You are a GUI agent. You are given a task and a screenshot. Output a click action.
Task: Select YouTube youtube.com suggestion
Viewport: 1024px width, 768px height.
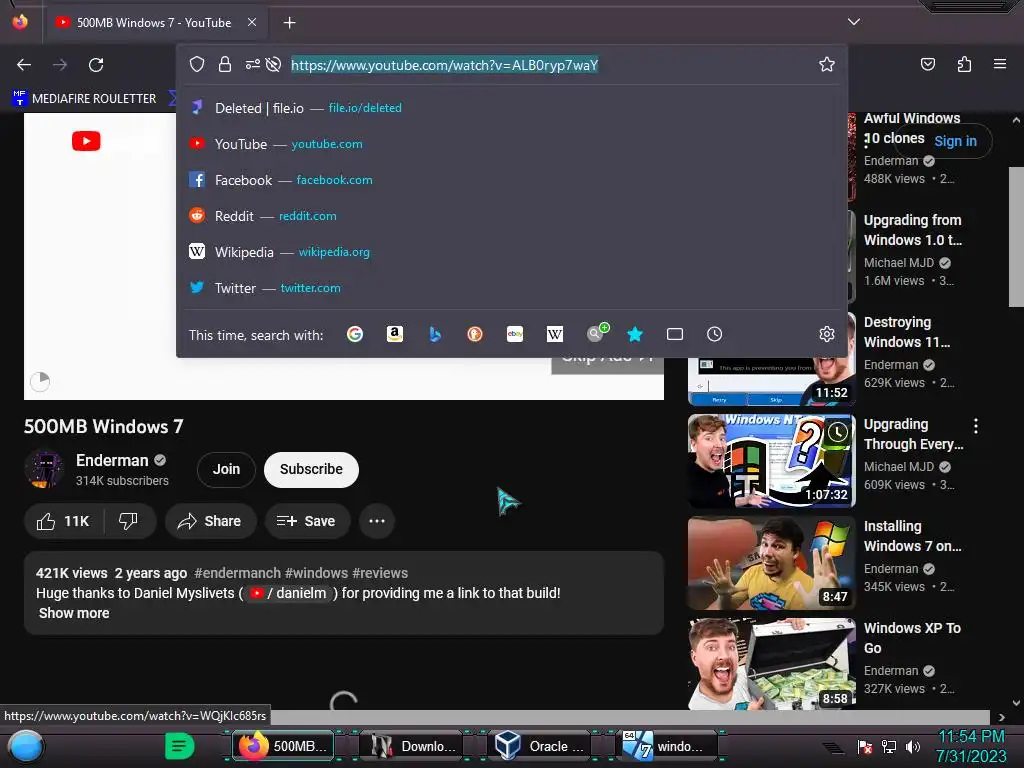point(512,144)
